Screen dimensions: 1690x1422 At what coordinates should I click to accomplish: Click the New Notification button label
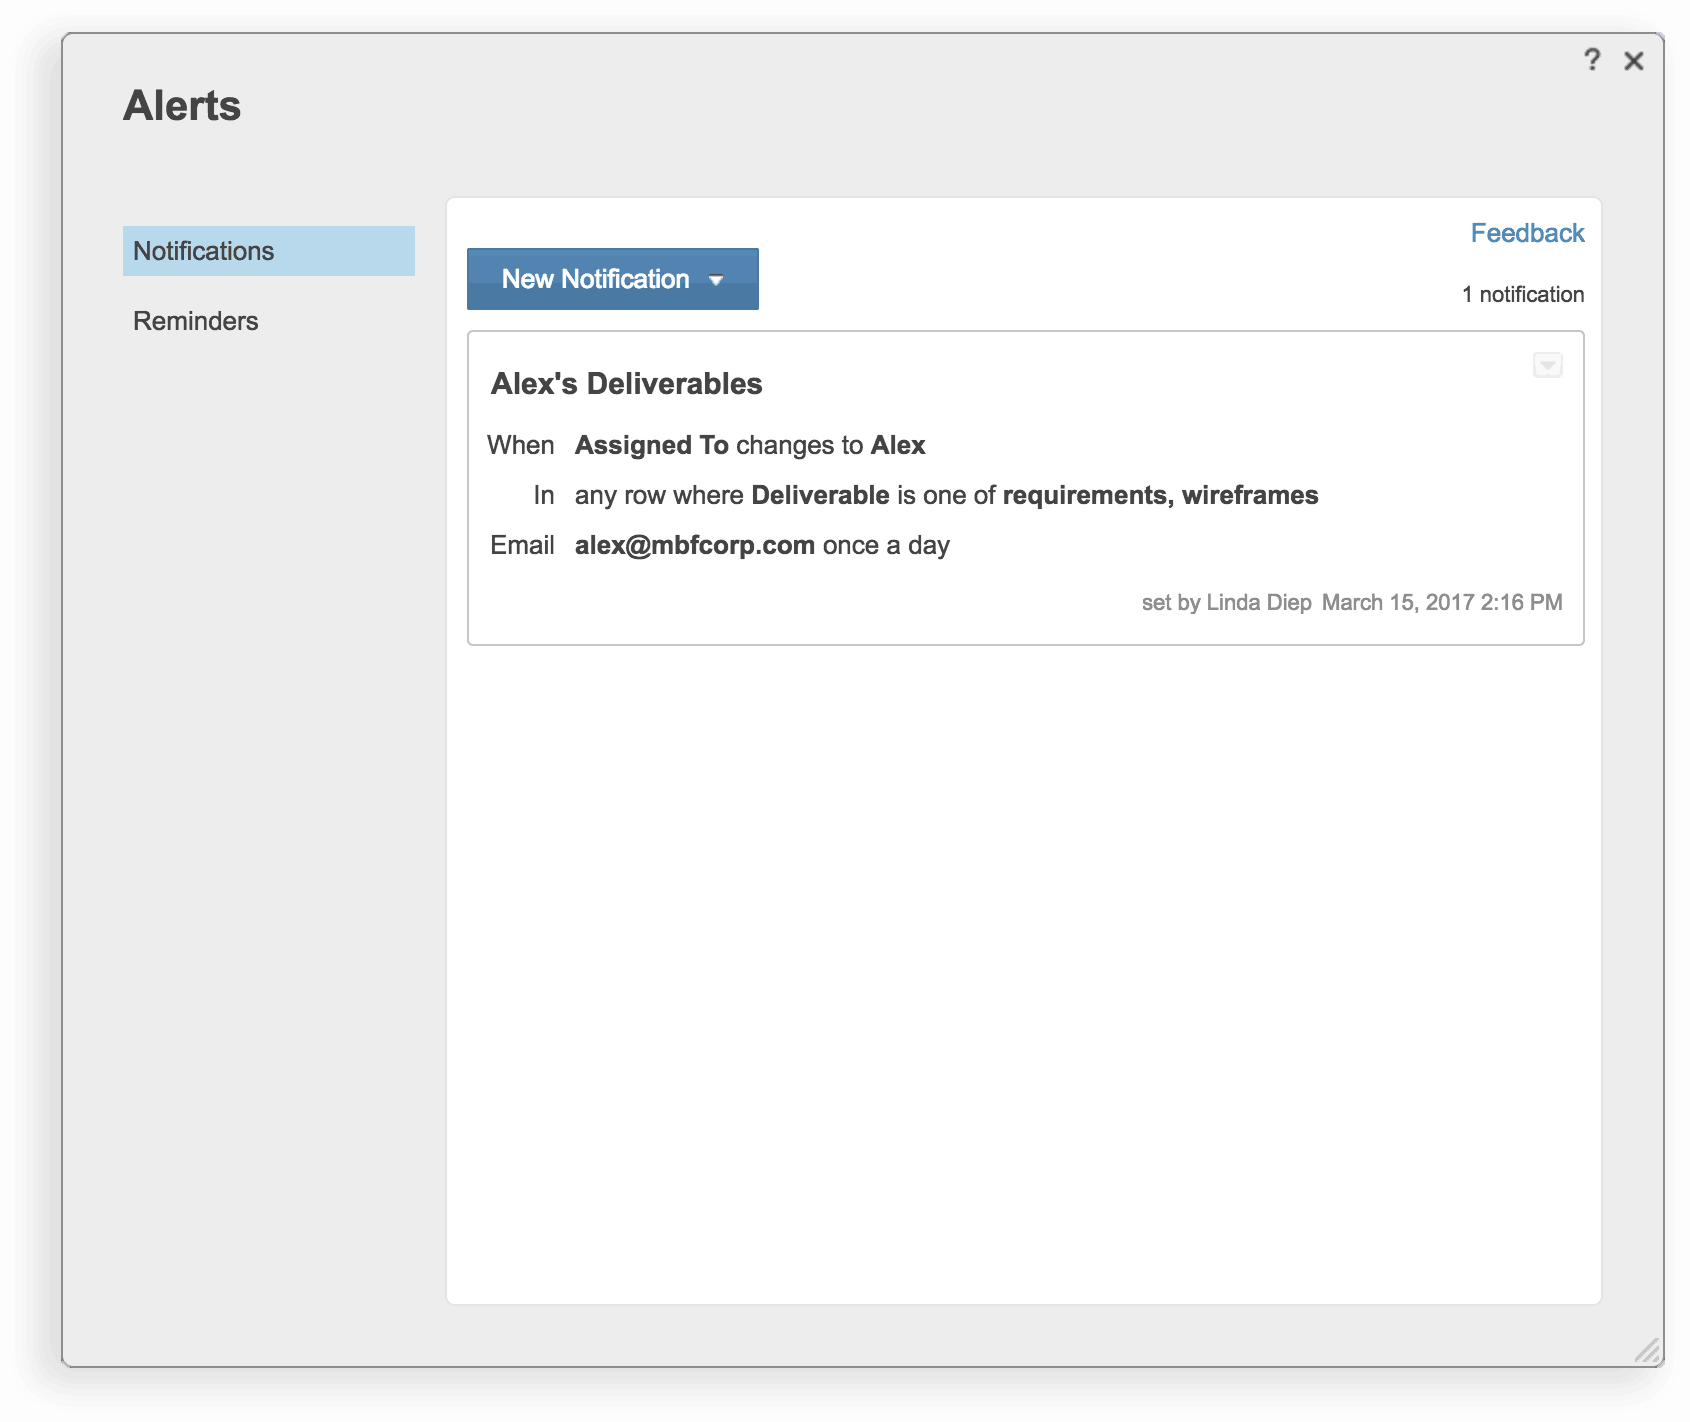coord(595,279)
